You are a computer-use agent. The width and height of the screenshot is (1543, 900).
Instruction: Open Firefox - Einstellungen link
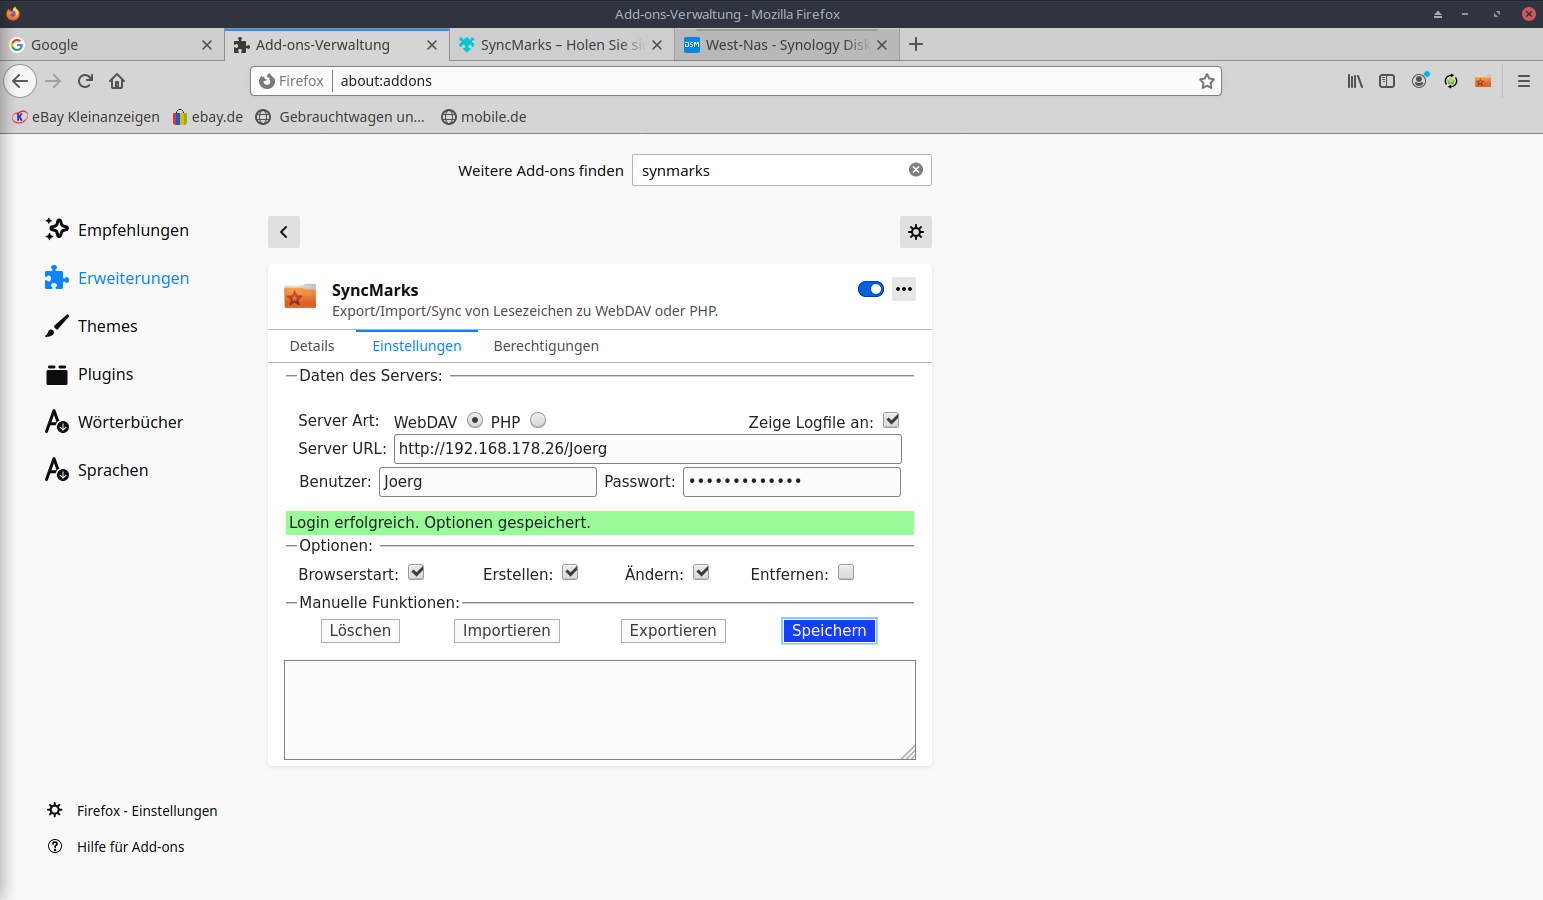coord(132,811)
